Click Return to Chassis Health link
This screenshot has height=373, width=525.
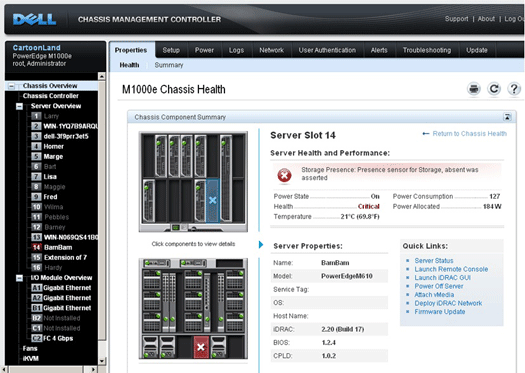469,134
